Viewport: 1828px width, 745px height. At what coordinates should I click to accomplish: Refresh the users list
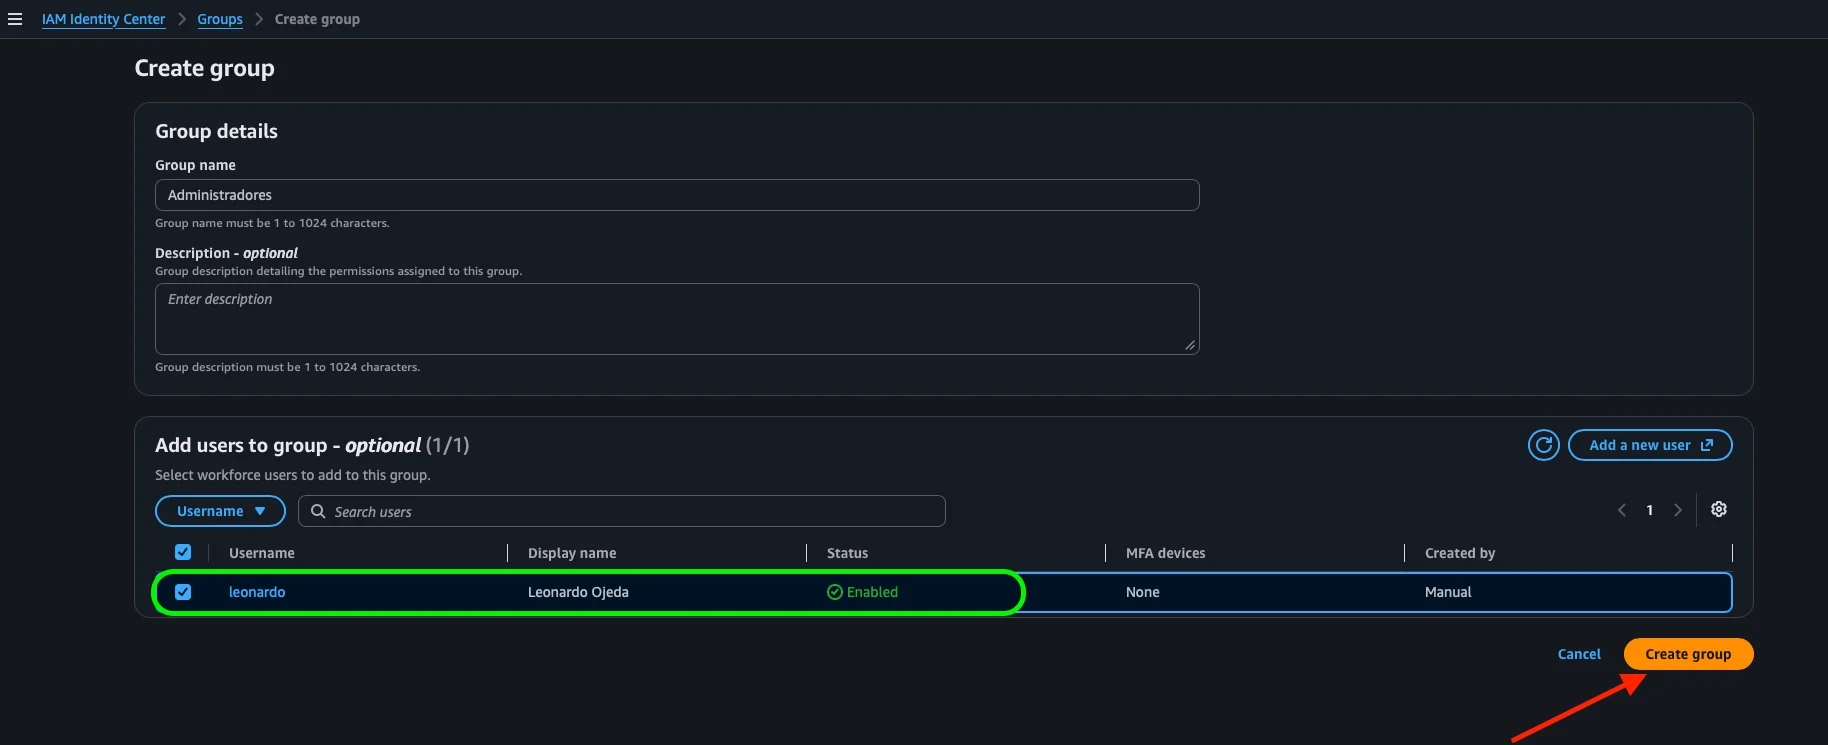(1544, 445)
